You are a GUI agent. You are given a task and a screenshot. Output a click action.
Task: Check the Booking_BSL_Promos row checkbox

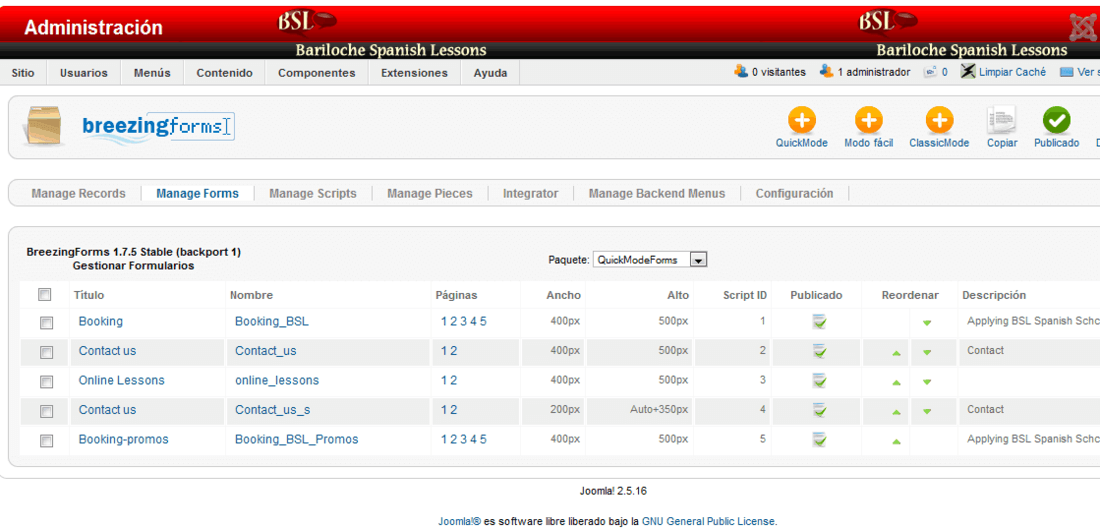tap(46, 441)
